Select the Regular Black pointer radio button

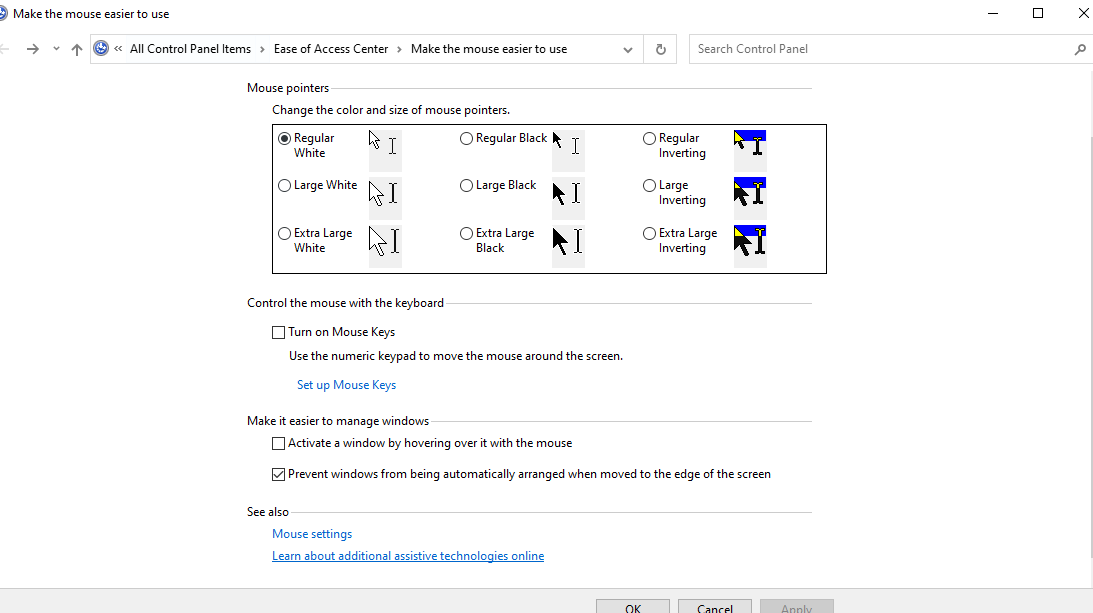click(x=466, y=139)
